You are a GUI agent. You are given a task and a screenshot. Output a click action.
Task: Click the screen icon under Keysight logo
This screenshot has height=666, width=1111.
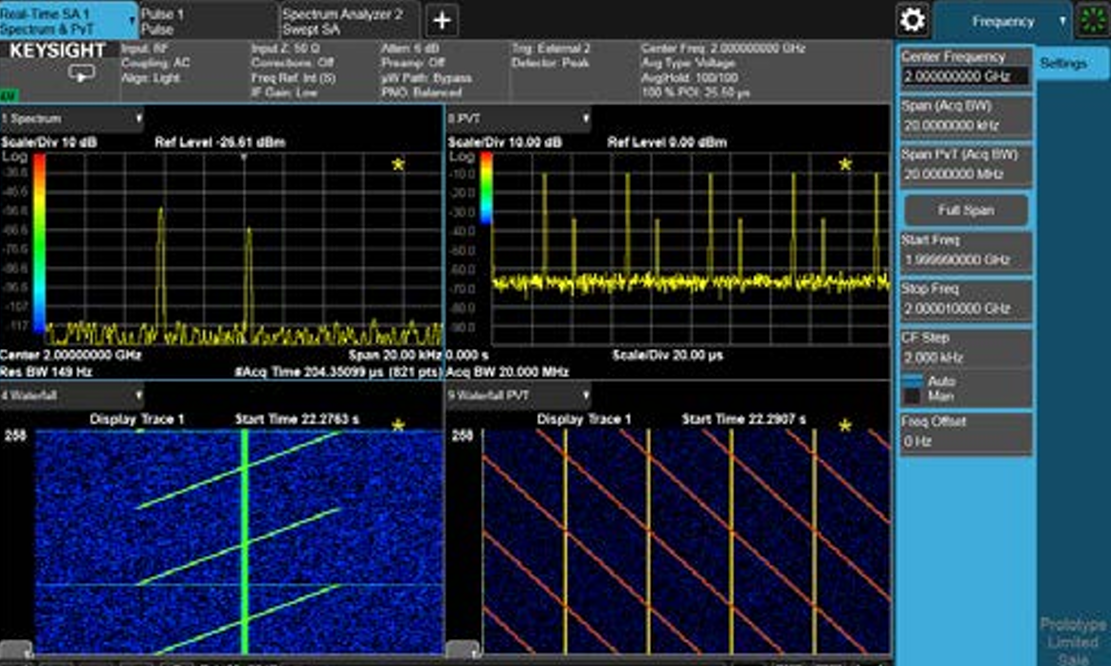coord(81,73)
